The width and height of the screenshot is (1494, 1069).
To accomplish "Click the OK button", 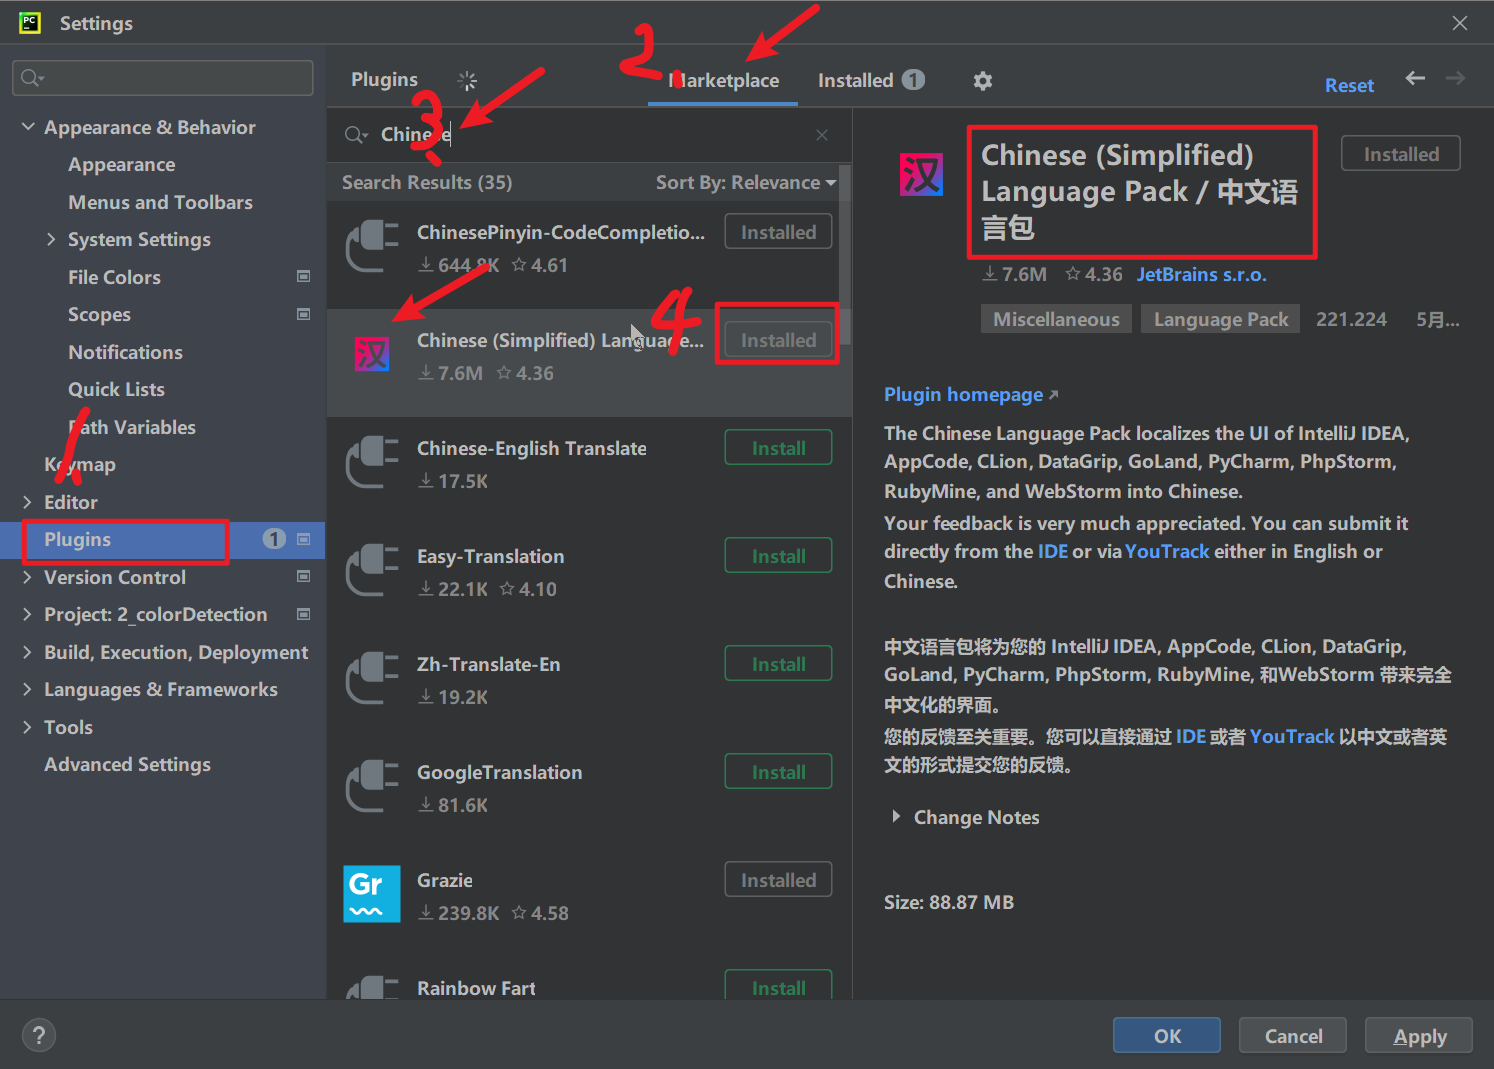I will click(x=1167, y=1036).
